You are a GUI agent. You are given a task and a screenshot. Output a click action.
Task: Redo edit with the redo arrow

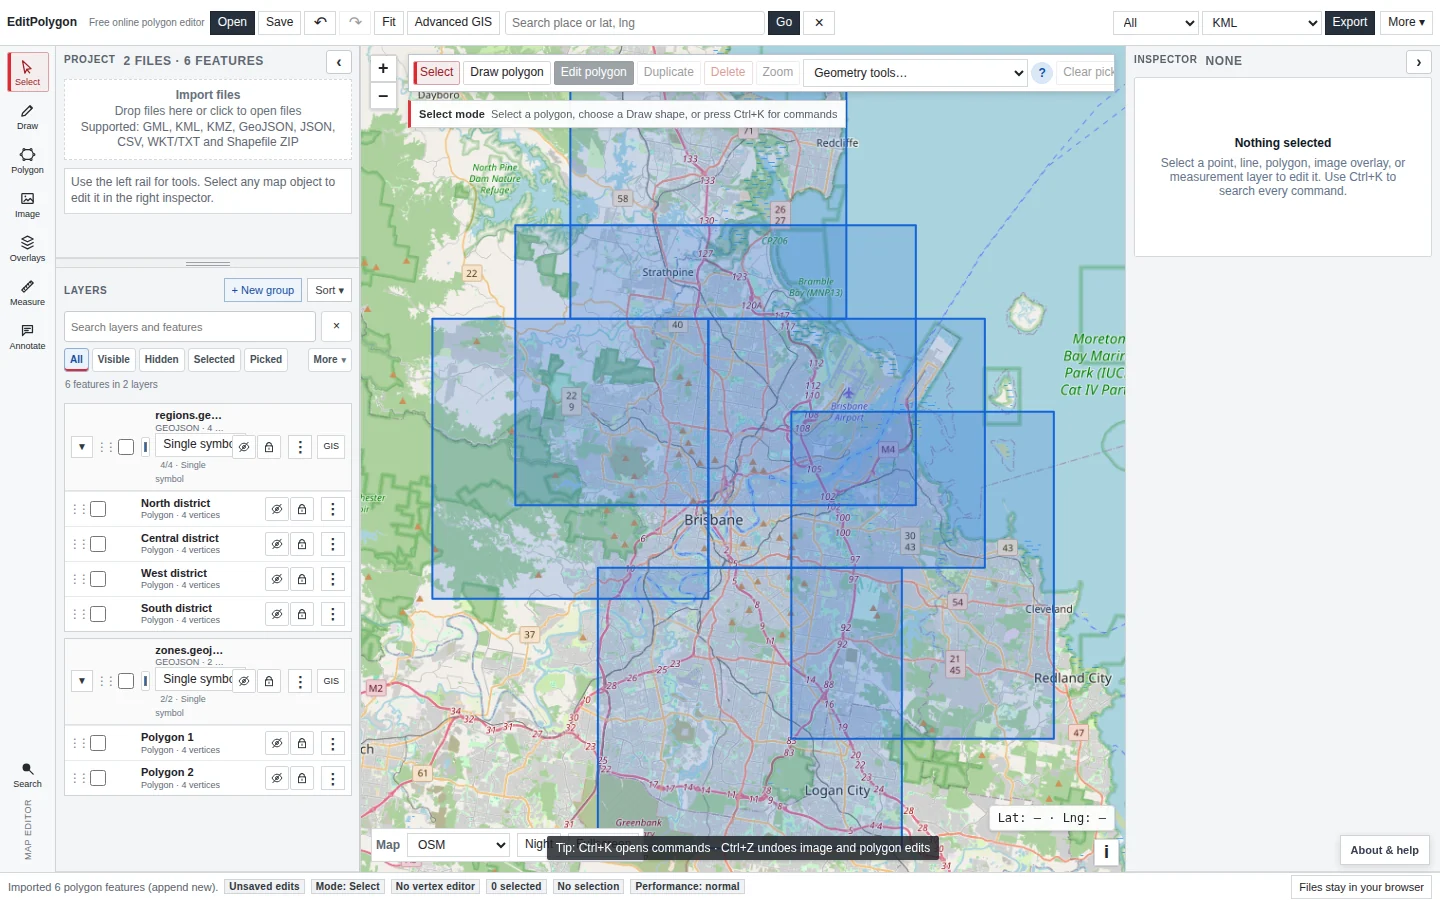tap(355, 22)
